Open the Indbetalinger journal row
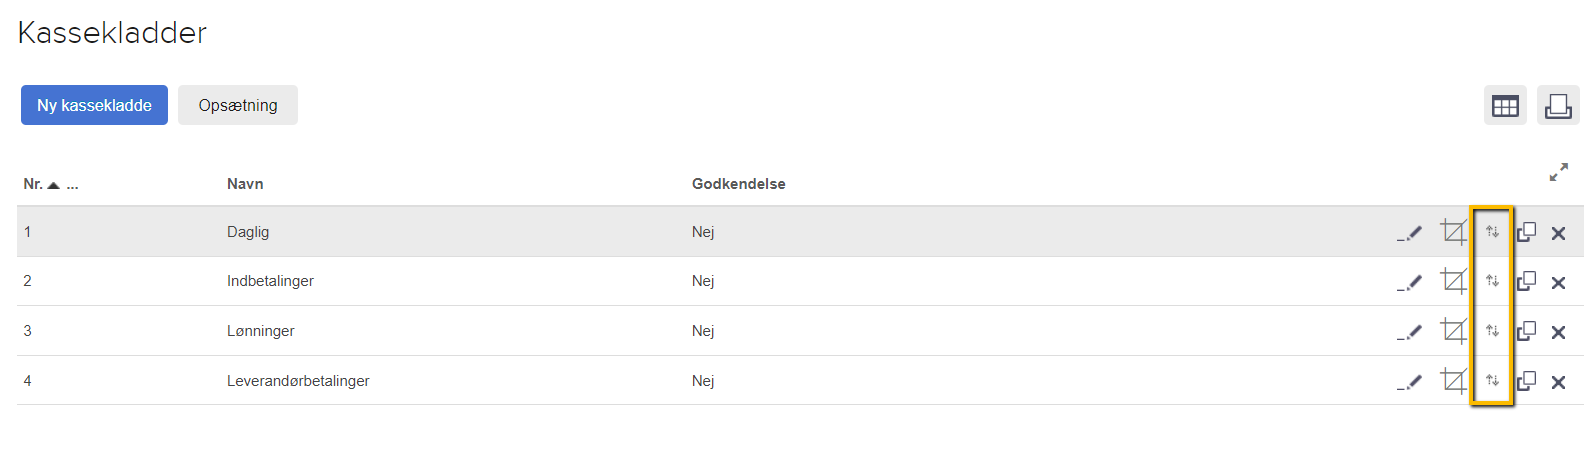Screen dimensions: 1589x461 click(270, 281)
